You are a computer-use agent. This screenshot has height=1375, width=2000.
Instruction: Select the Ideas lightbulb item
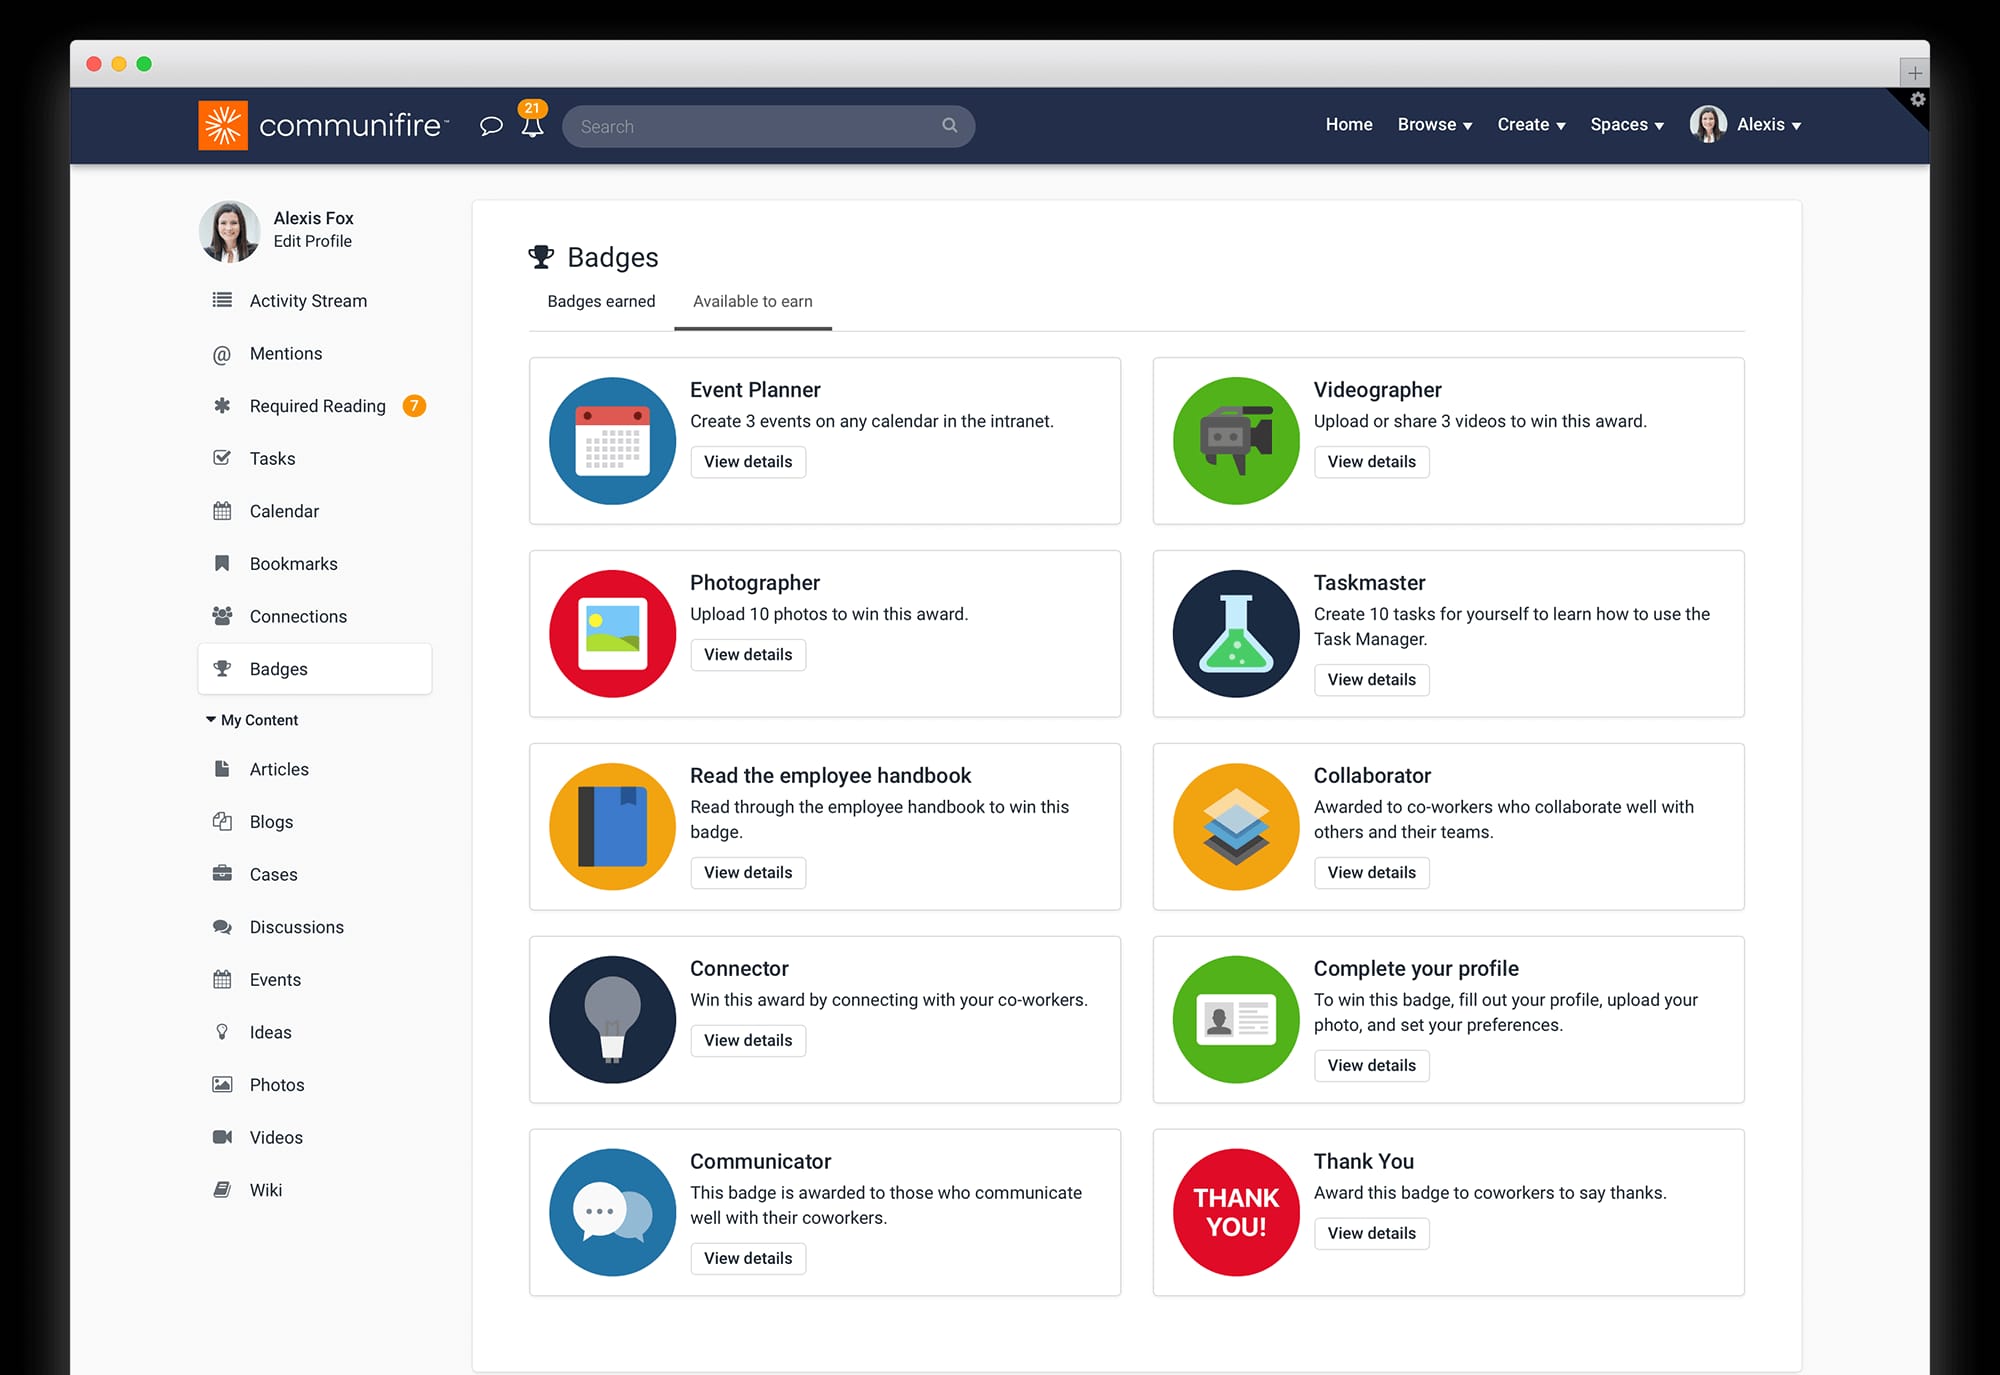click(x=269, y=1031)
